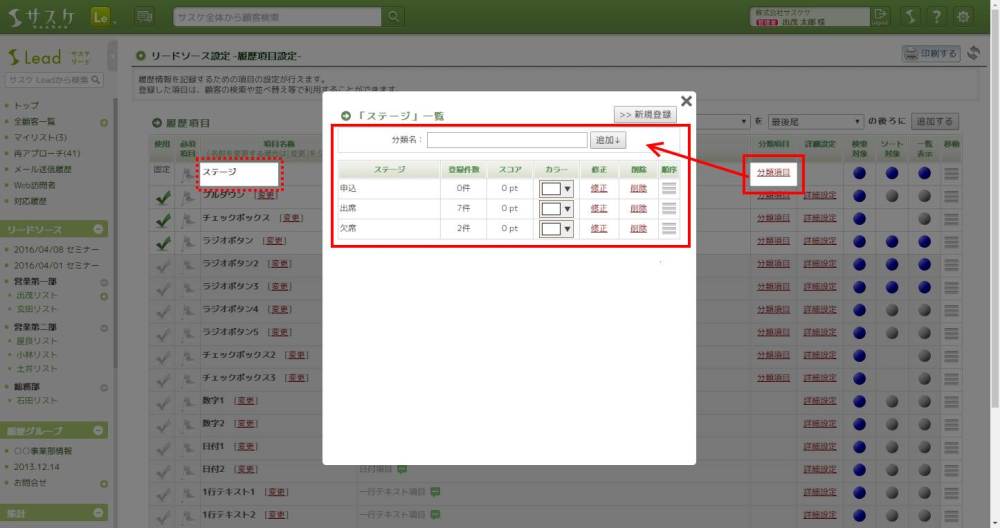Open color dropdown for 申込 stage
1000x528 pixels.
coord(556,187)
